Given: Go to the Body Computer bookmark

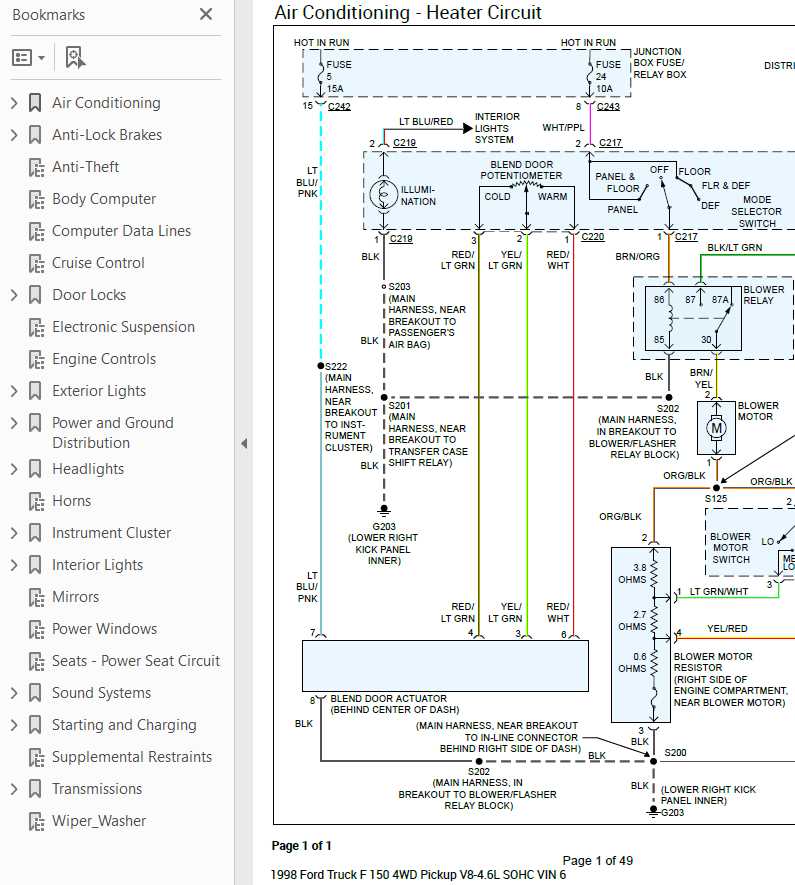Looking at the screenshot, I should [104, 199].
